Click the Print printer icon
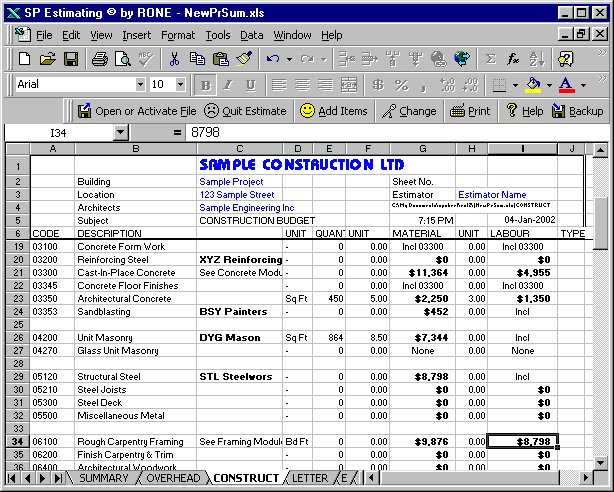The height and width of the screenshot is (492, 614). click(100, 59)
